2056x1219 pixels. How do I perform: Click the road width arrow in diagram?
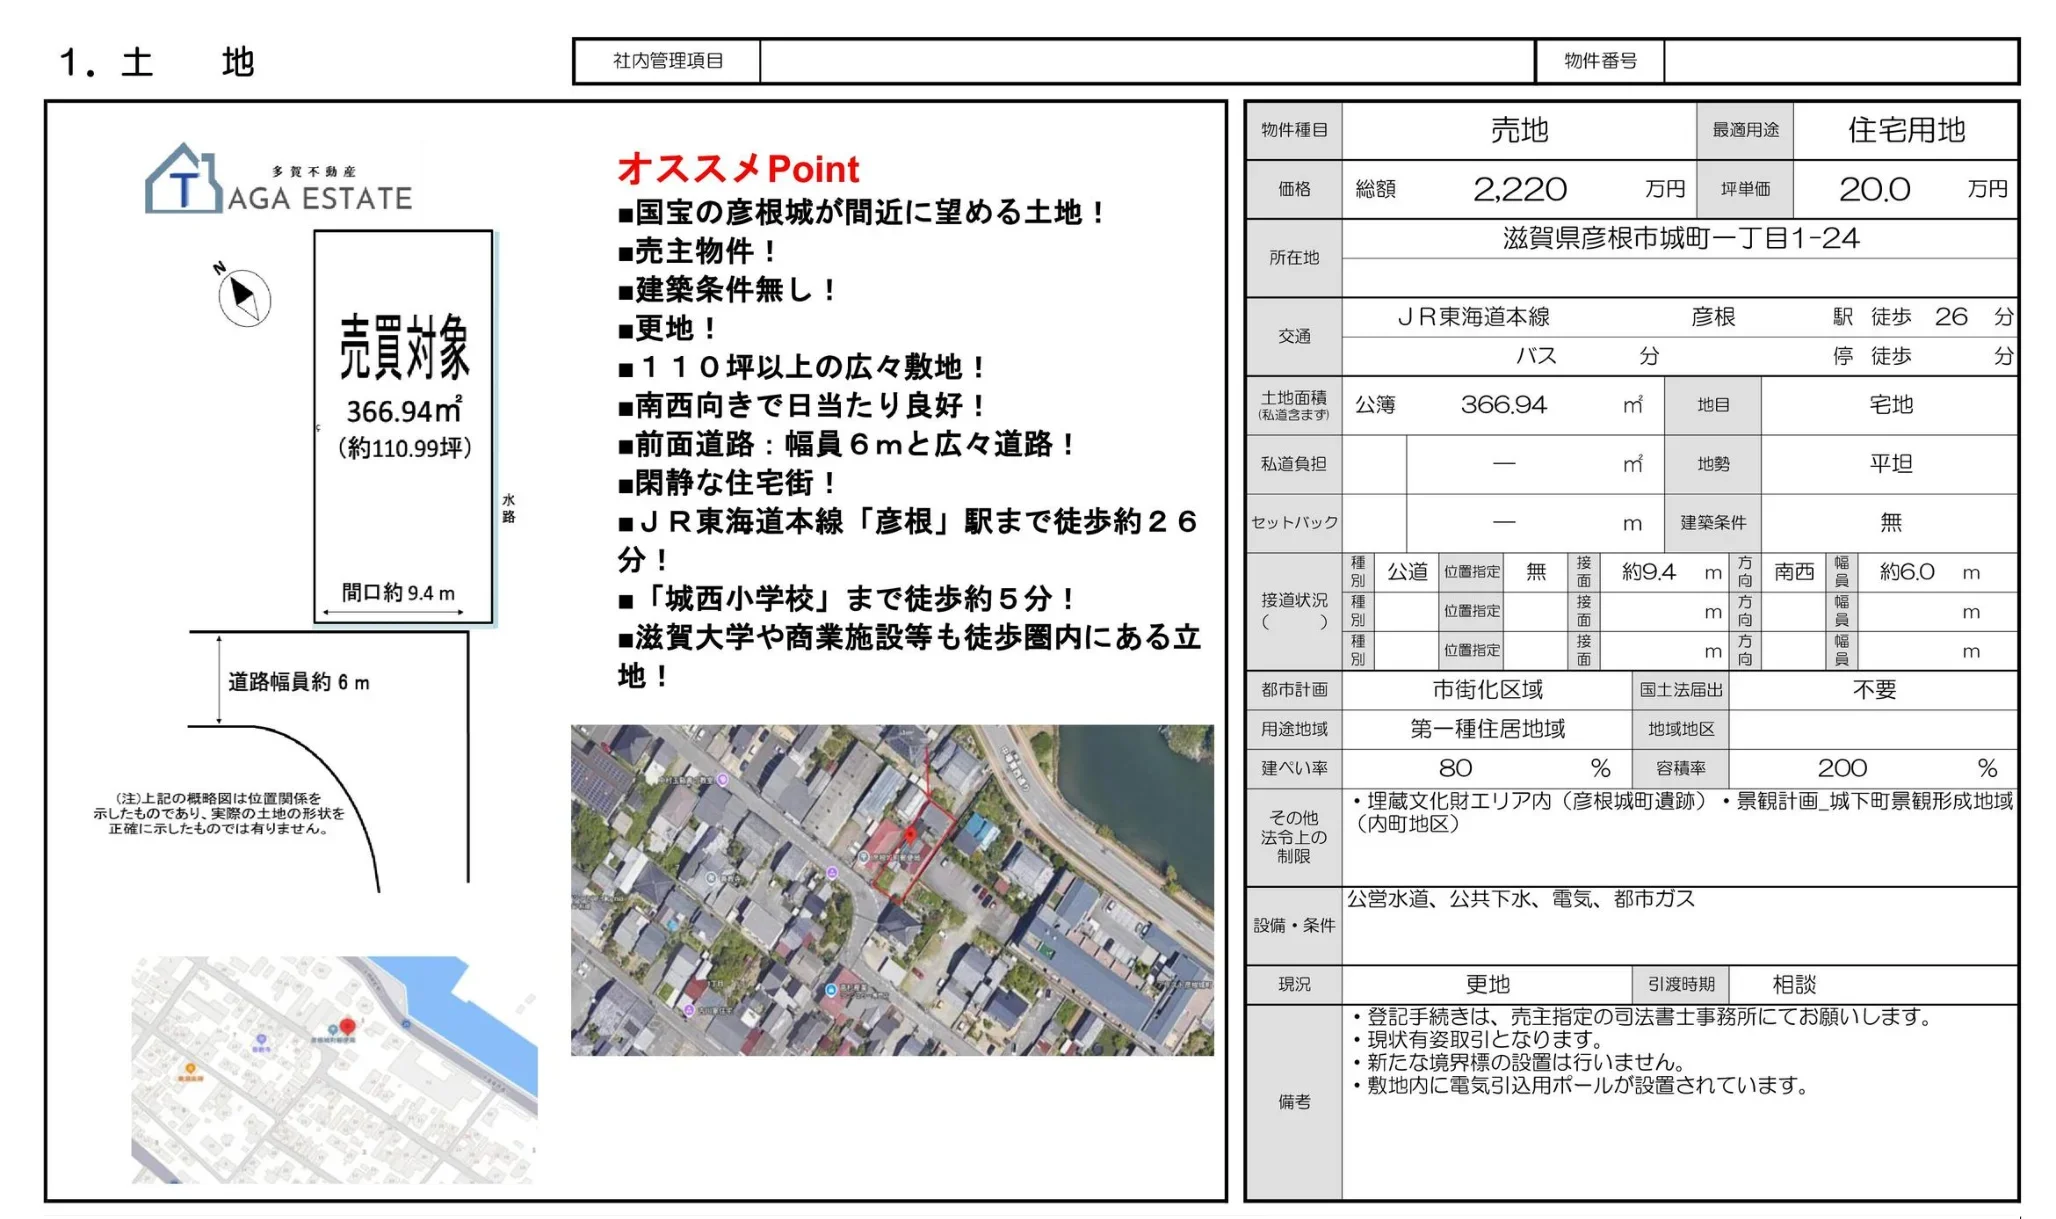coord(219,679)
